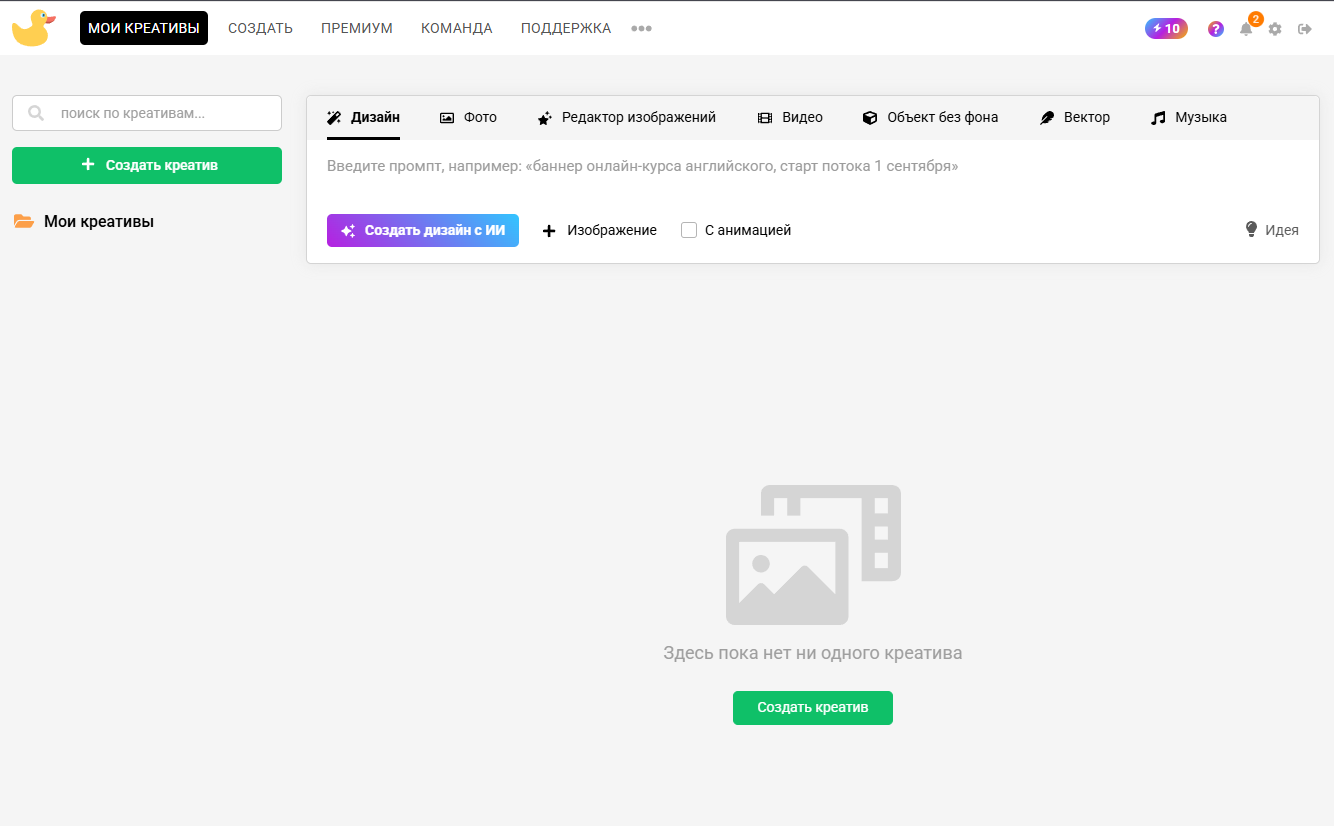Select the Дизайн tab
This screenshot has width=1334, height=826.
pos(363,117)
